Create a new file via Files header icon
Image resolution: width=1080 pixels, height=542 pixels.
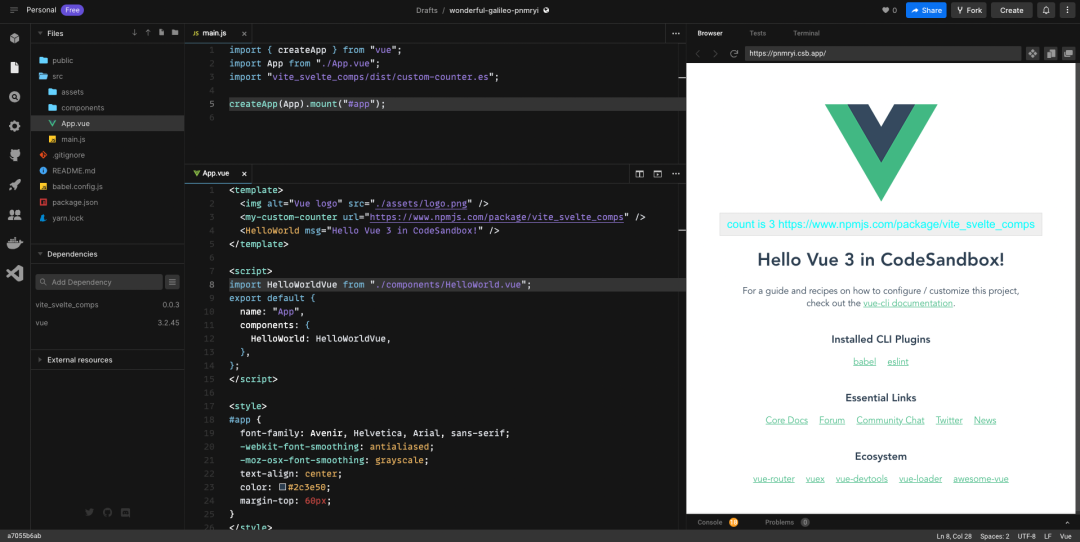(161, 32)
